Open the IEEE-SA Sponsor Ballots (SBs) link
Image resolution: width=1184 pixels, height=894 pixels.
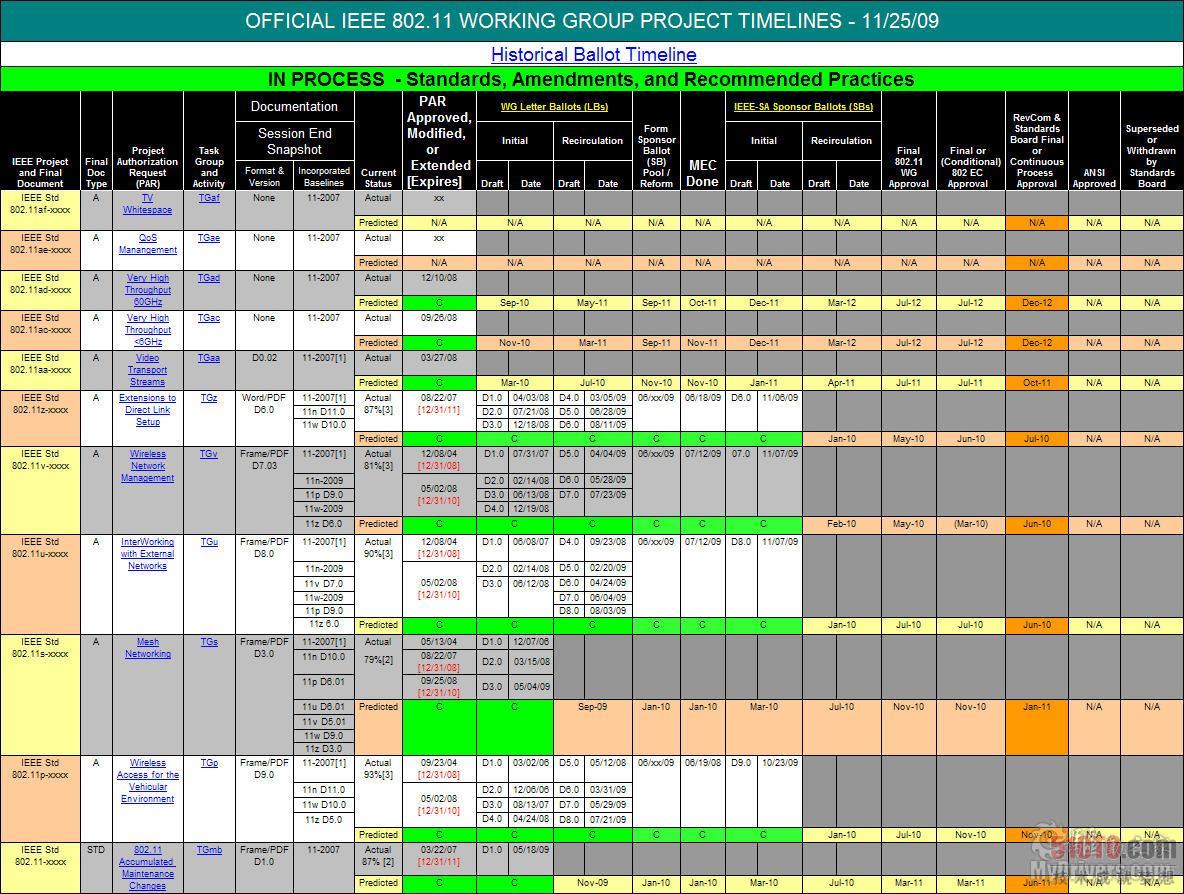(x=803, y=106)
